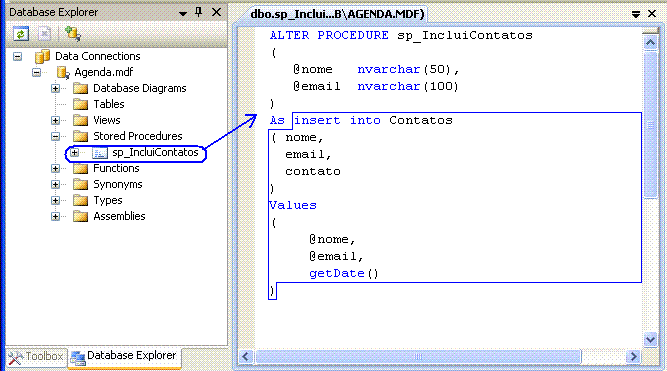Click the Refresh icon in Database Explorer toolbar
The width and height of the screenshot is (667, 371).
(20, 34)
